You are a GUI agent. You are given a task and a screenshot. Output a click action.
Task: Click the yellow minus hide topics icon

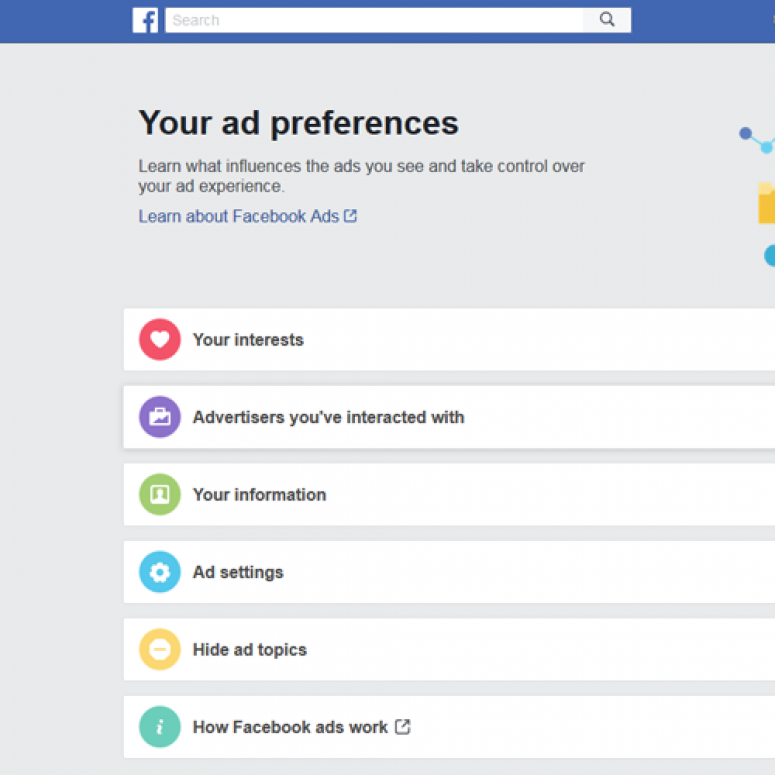(160, 649)
